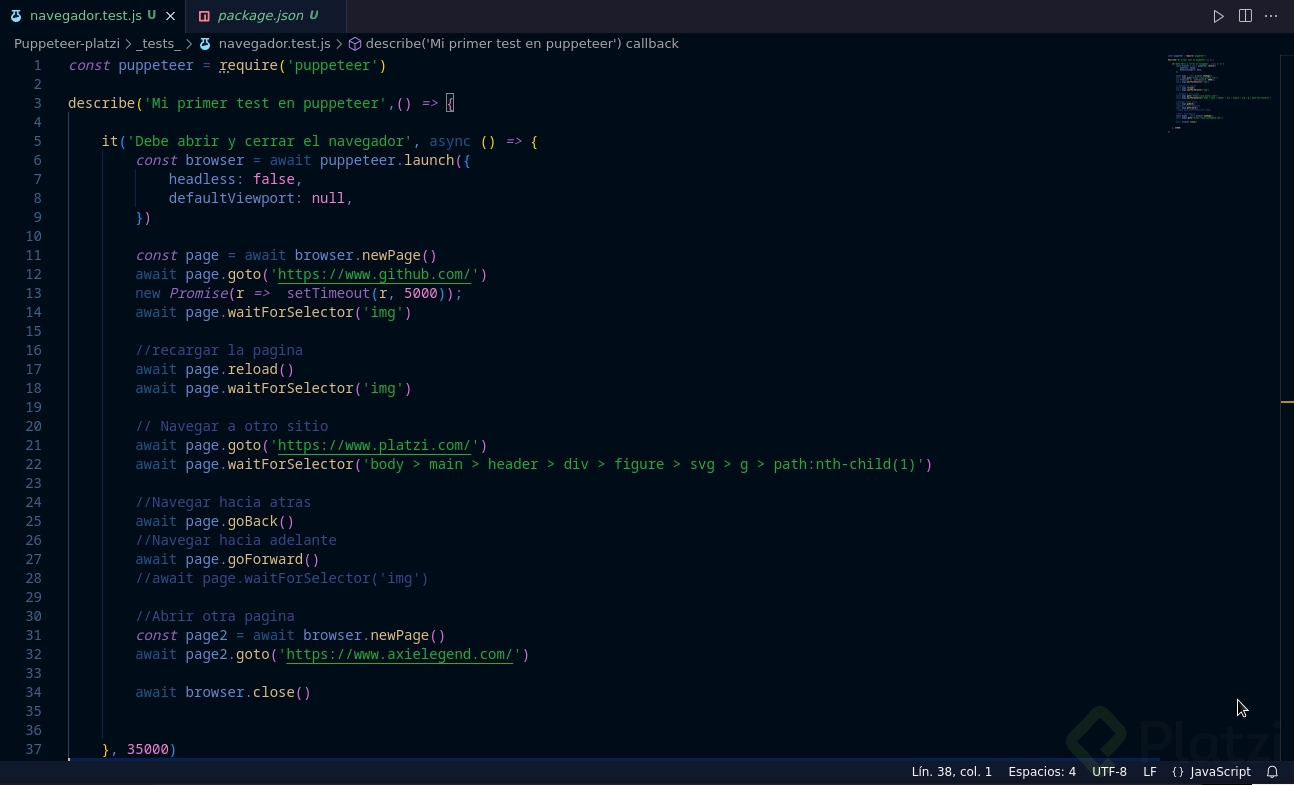Select line number 5 in the gutter

click(37, 141)
